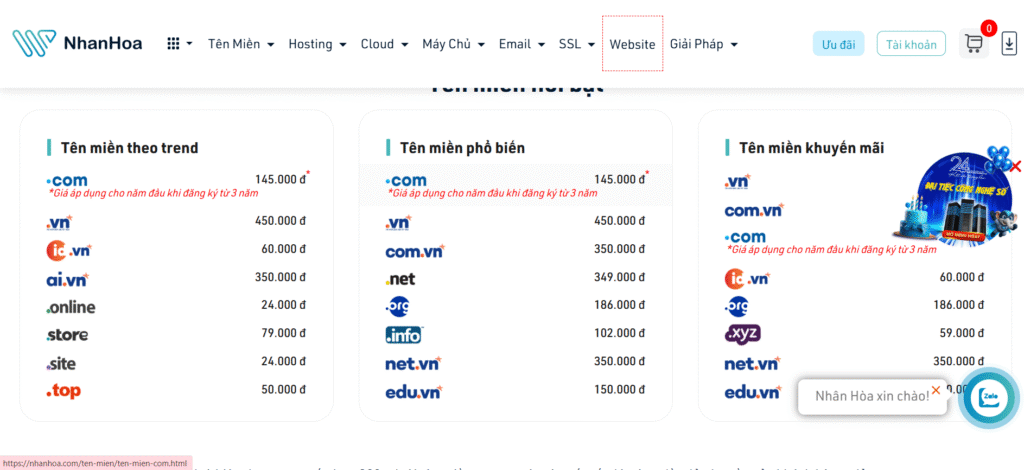
Task: Click the download icon in header
Action: pyautogui.click(x=1008, y=43)
